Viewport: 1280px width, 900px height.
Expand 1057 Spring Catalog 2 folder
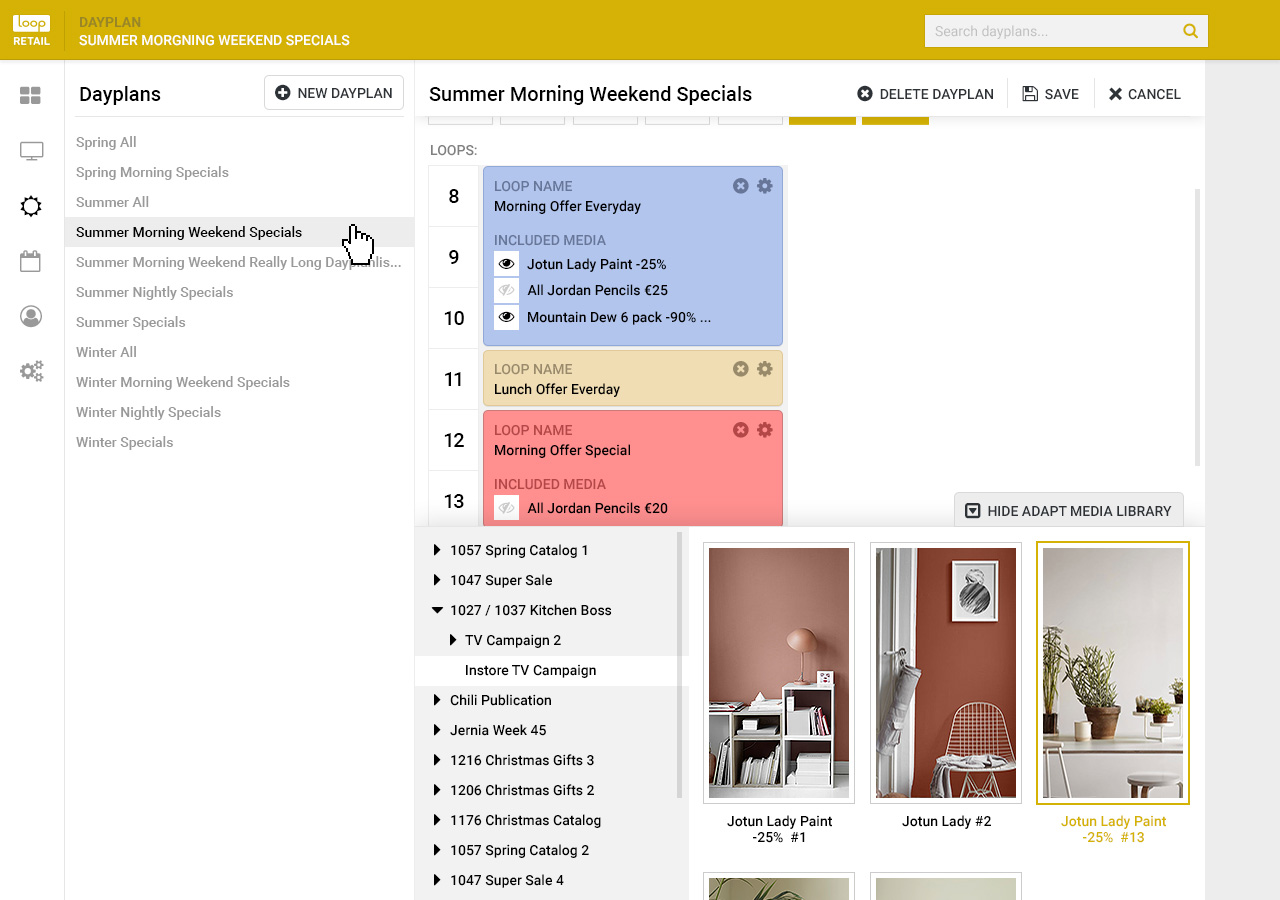437,850
